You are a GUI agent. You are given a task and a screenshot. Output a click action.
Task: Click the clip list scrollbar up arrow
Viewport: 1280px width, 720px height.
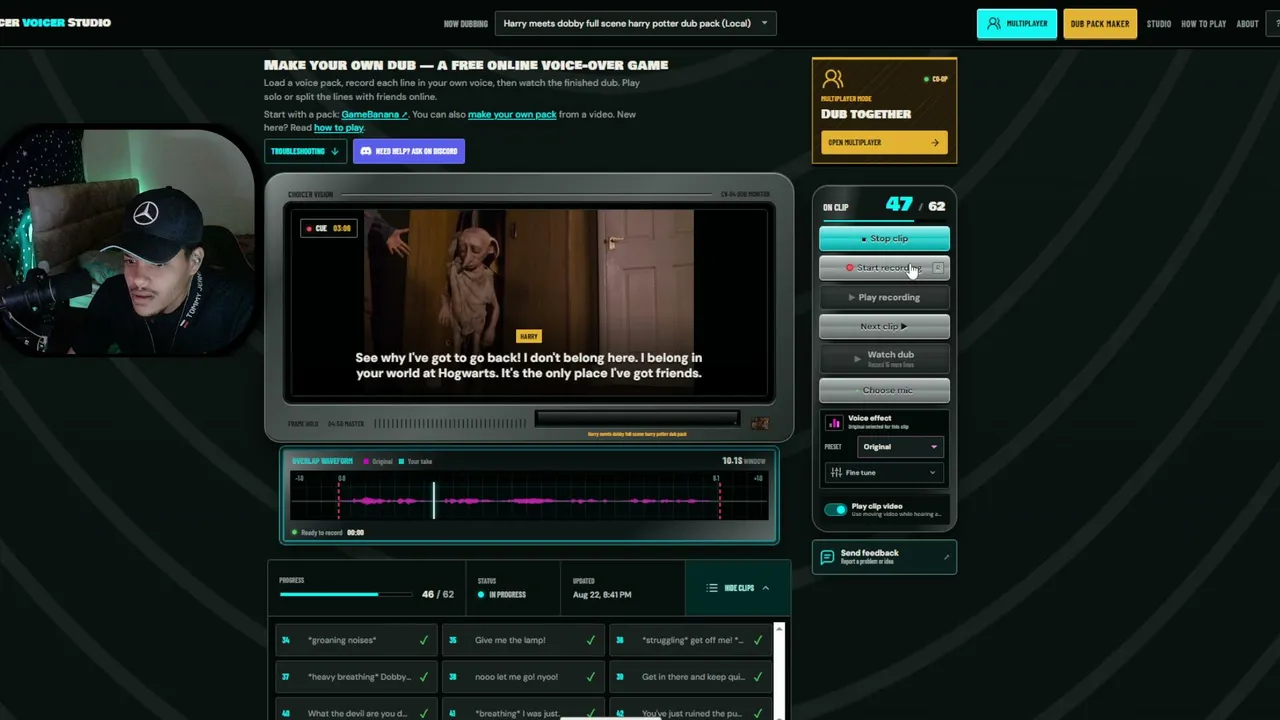(x=779, y=628)
